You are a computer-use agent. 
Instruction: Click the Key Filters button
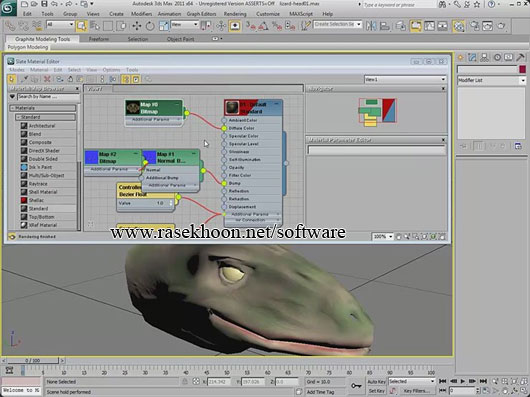click(417, 391)
